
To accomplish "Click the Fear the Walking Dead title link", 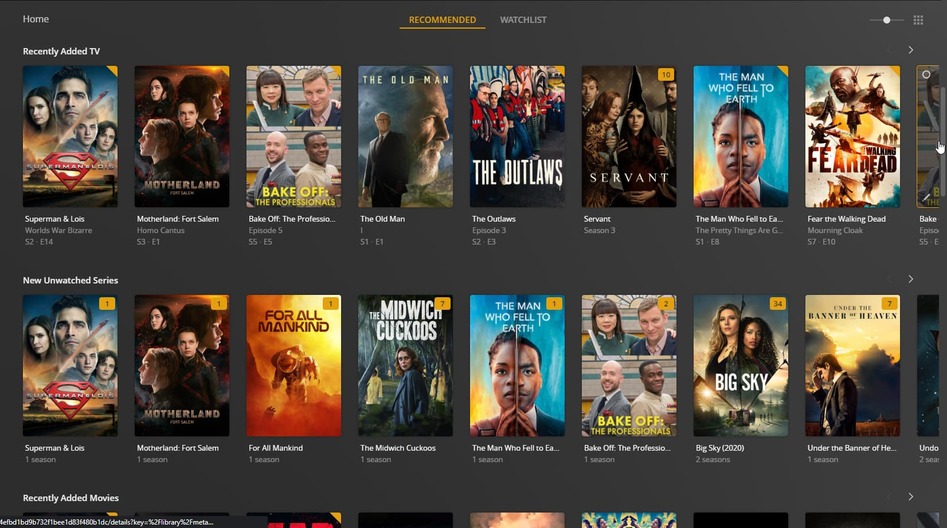I will (846, 219).
